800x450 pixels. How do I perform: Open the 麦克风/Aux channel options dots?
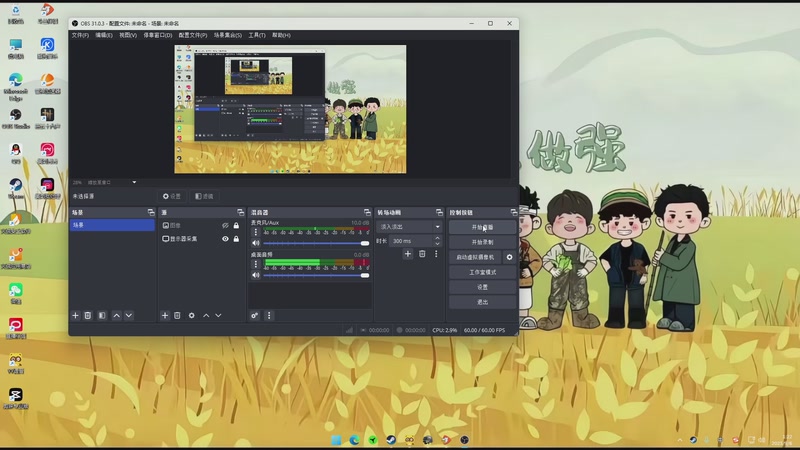coord(256,232)
